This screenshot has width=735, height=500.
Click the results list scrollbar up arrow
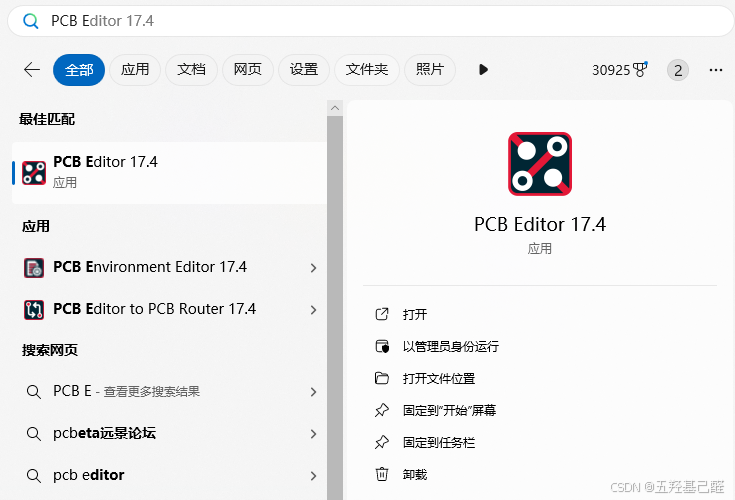click(335, 108)
